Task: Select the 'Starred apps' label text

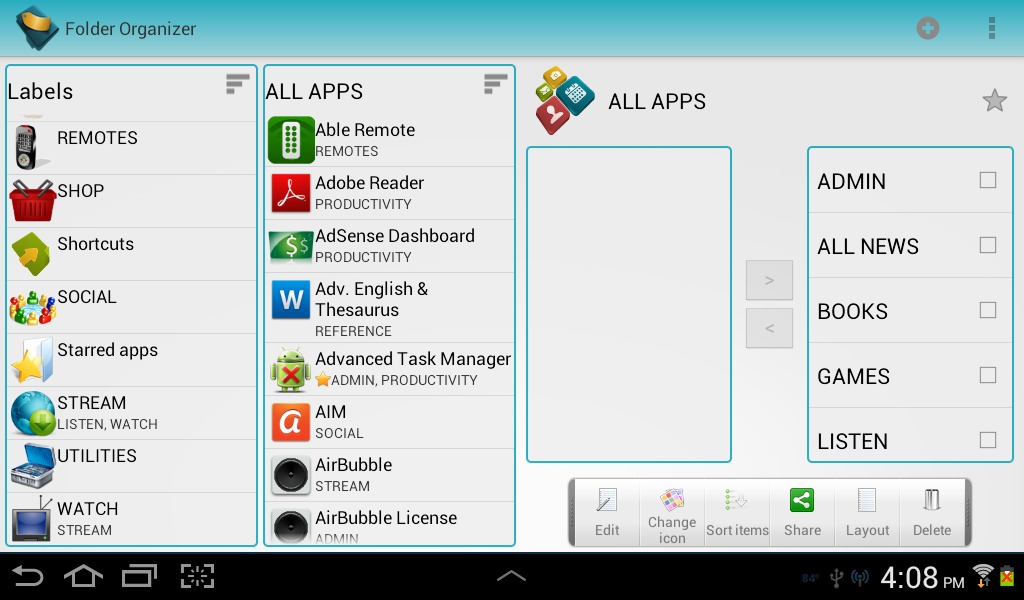Action: [108, 351]
